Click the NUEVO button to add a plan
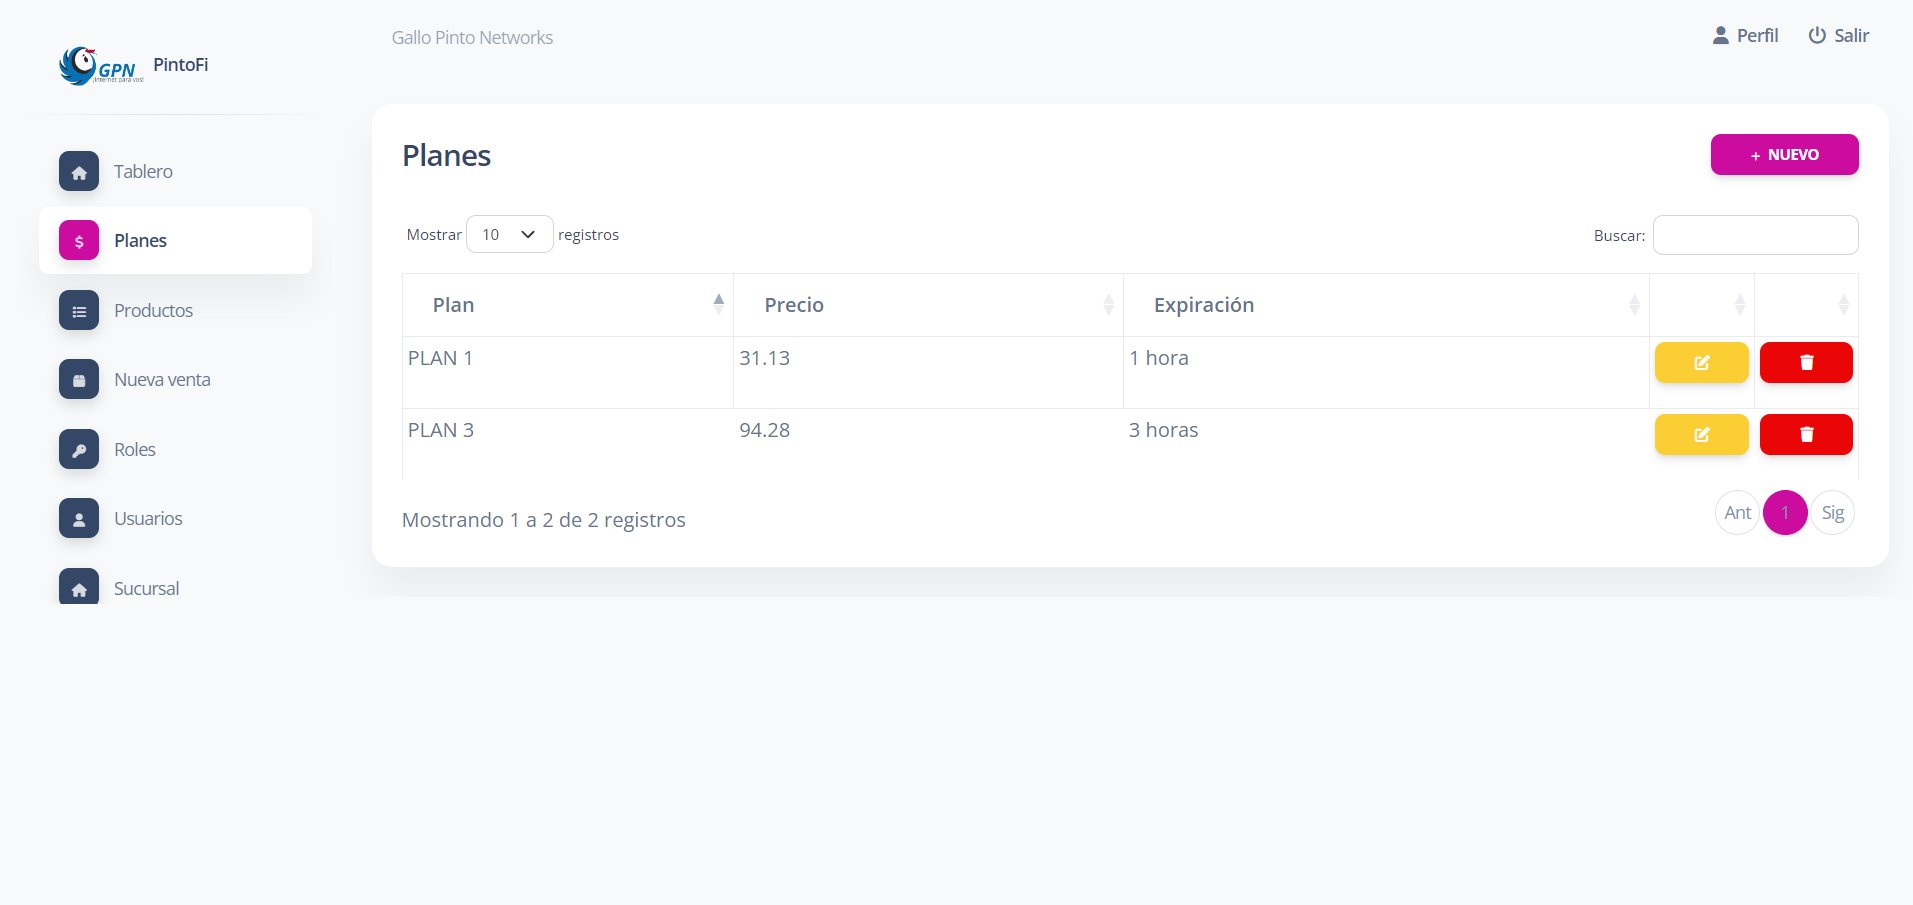This screenshot has width=1913, height=905. [x=1784, y=155]
